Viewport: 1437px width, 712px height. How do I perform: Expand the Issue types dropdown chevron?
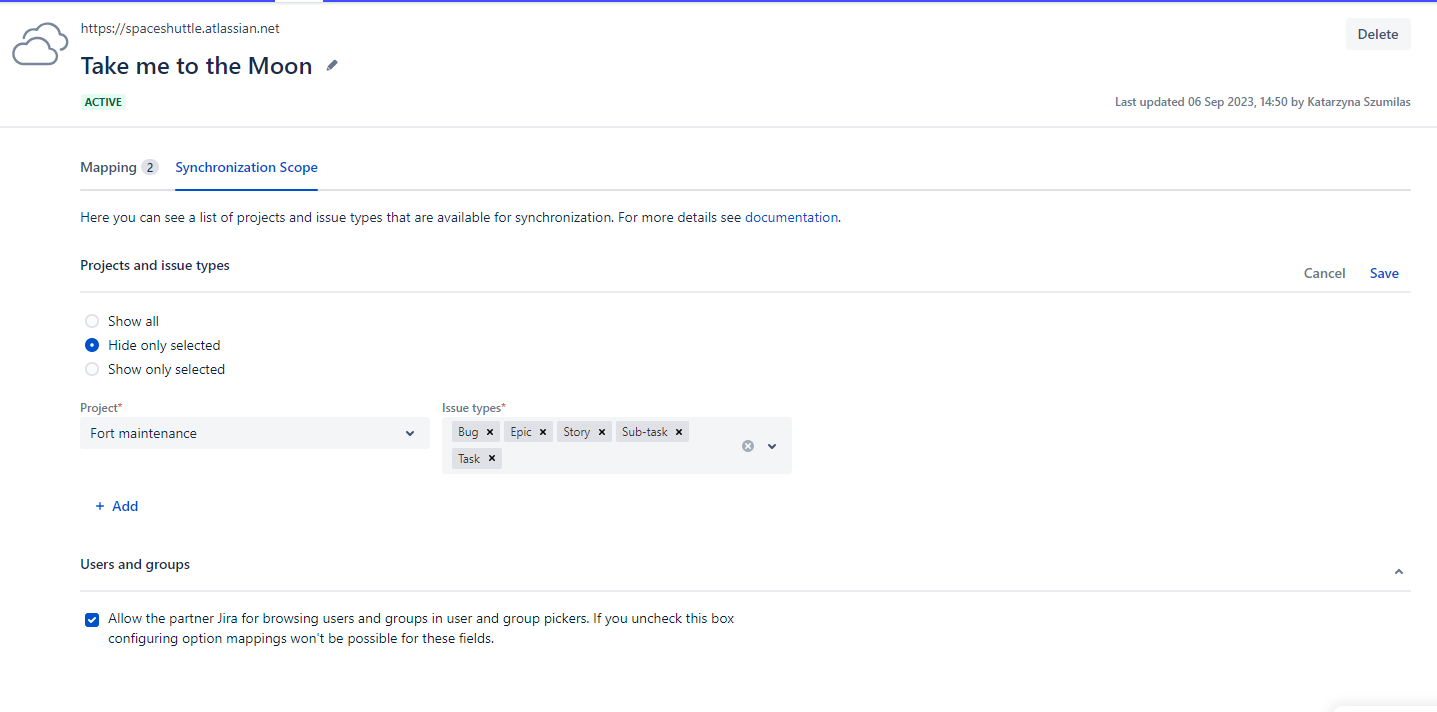point(772,446)
